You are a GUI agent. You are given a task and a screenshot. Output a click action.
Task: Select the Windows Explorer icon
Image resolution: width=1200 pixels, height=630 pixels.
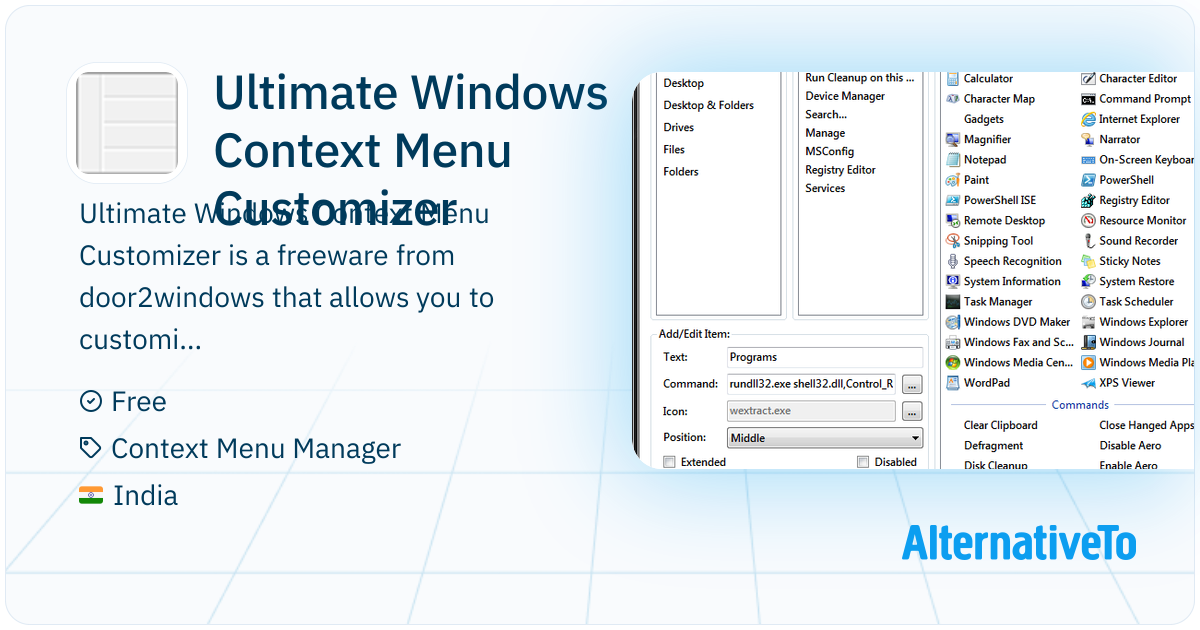[x=1089, y=322]
